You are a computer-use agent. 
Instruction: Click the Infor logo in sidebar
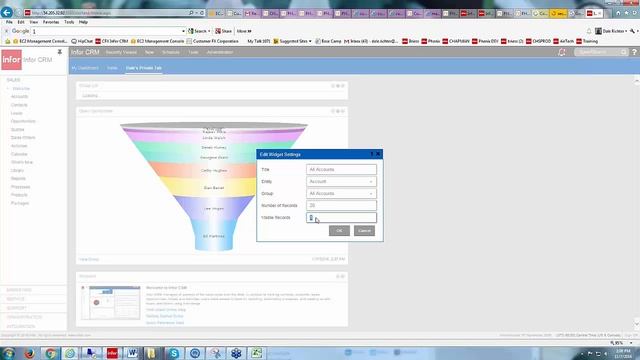[11, 60]
